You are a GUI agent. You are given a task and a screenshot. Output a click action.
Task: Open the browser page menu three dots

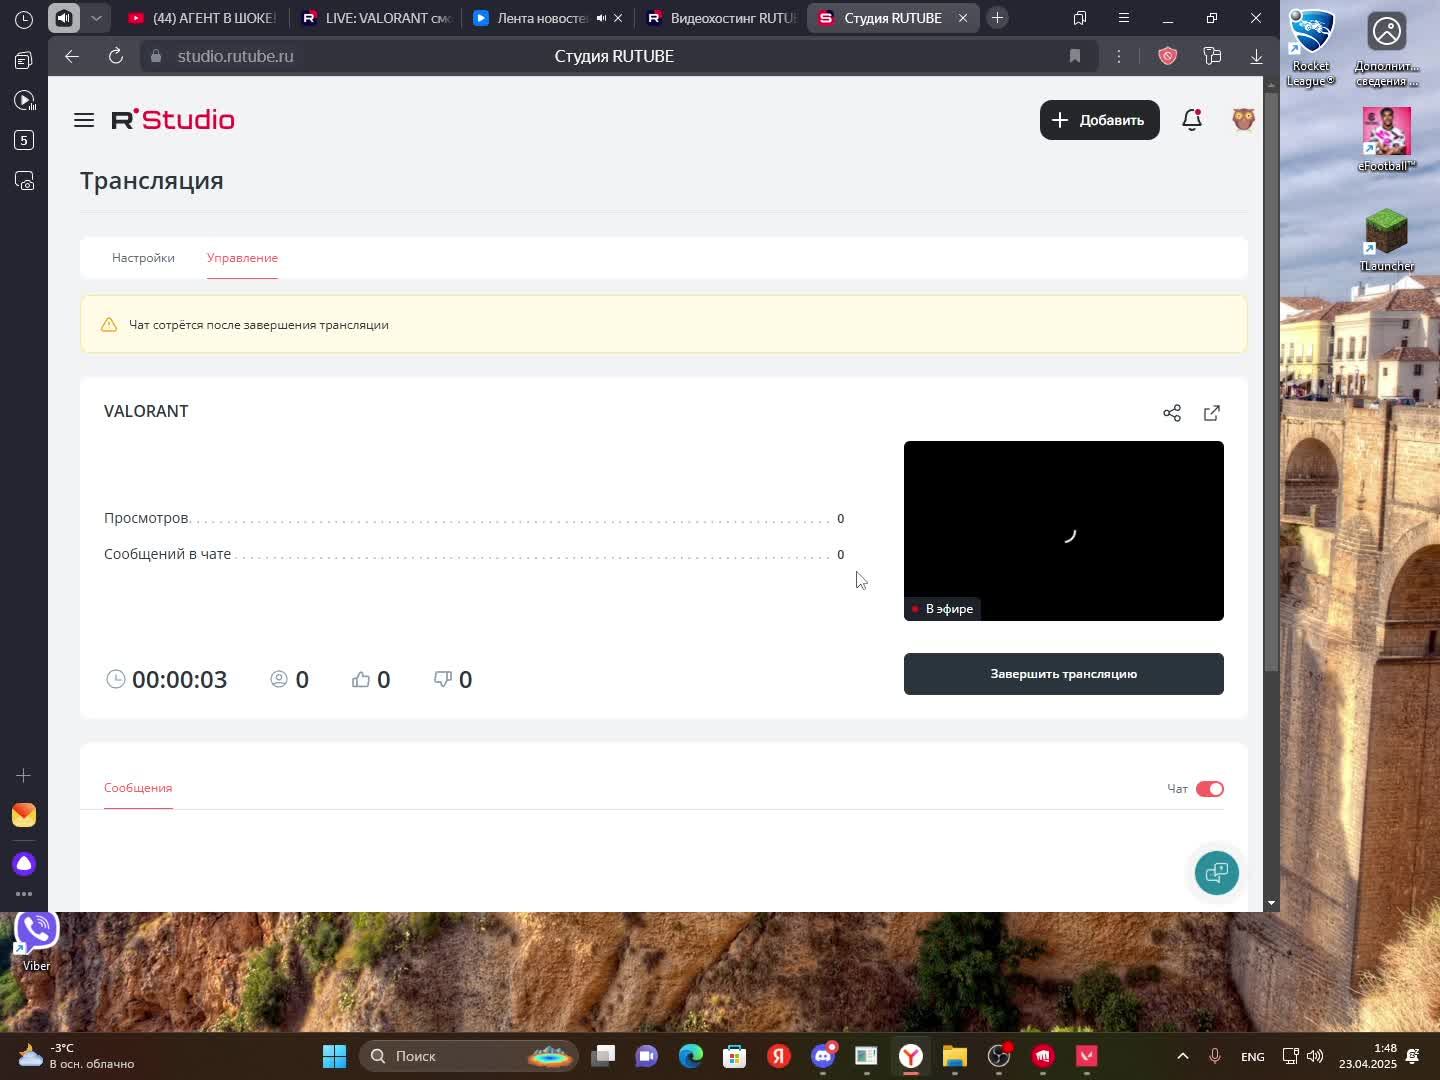(x=1119, y=56)
